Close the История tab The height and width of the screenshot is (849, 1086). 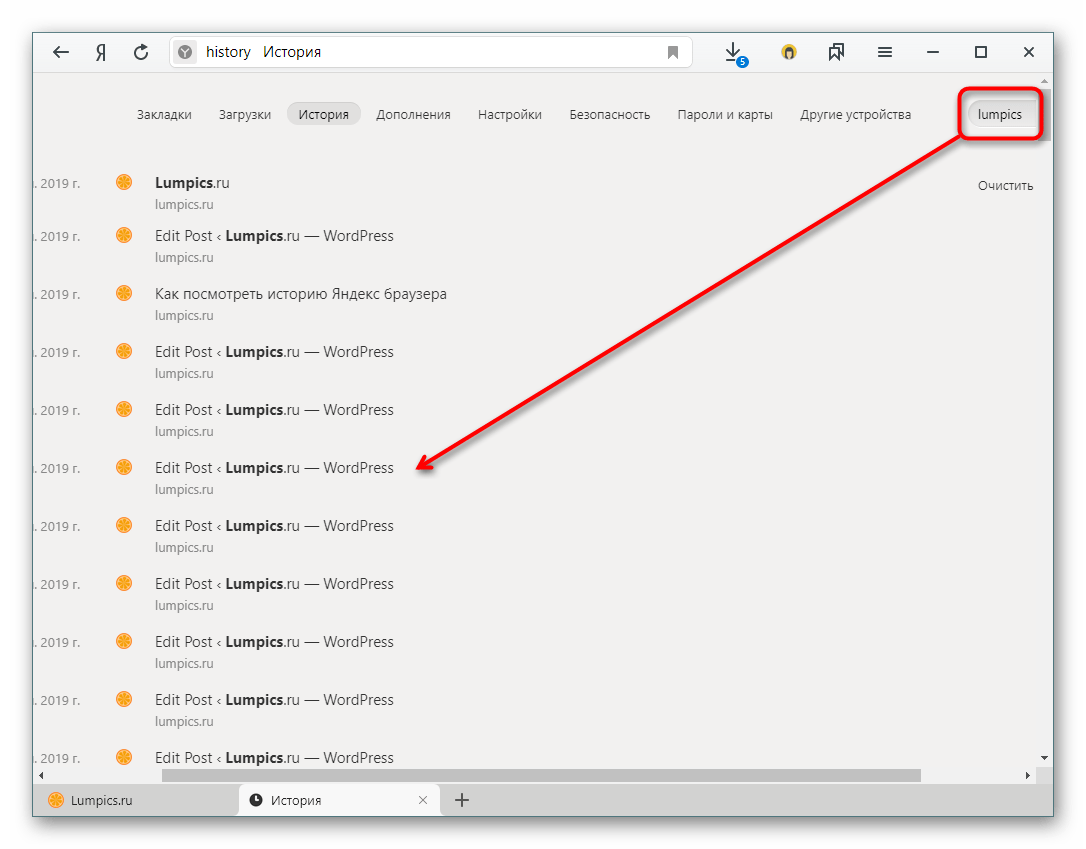coord(423,800)
